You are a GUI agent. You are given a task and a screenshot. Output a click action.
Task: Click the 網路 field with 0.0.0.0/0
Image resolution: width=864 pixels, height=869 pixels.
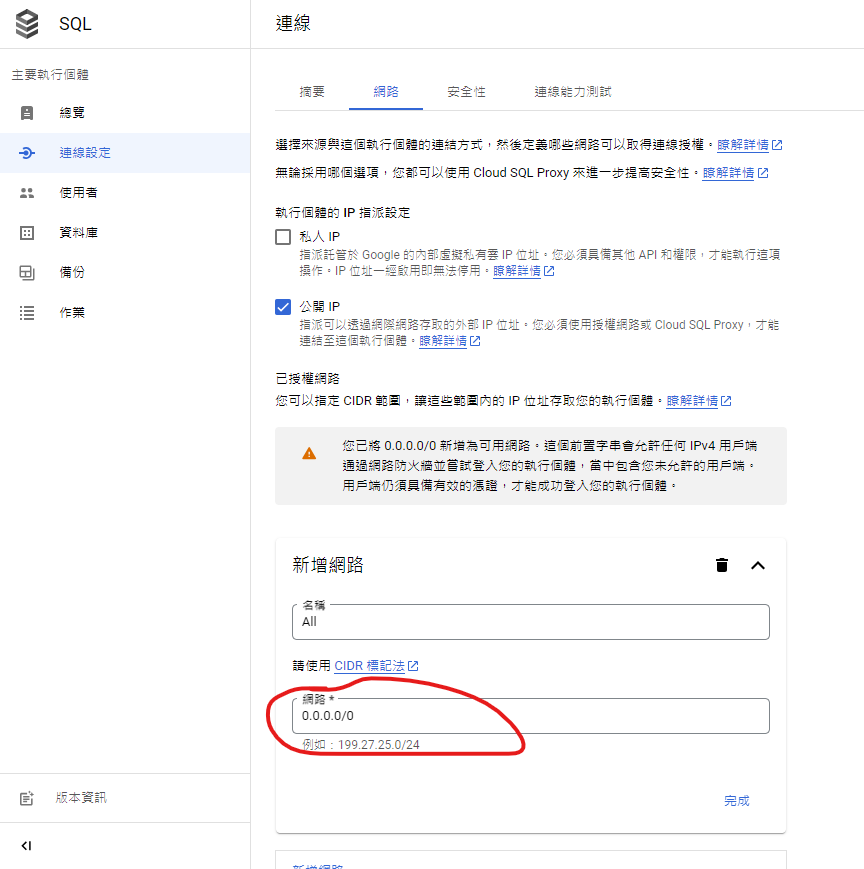coord(535,716)
